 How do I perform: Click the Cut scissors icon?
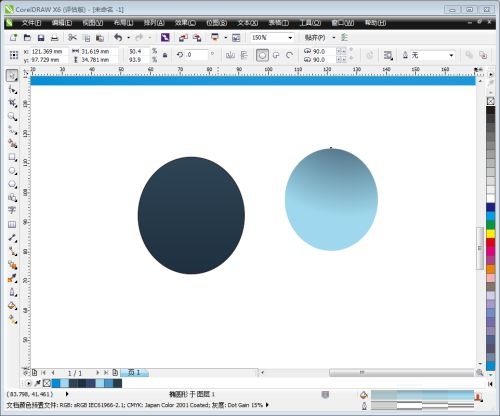coord(72,37)
